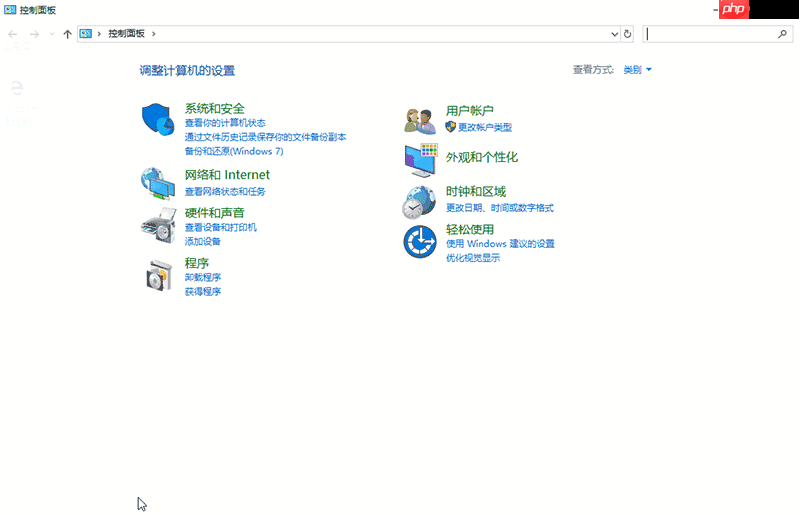Open the System and Security shield icon
The height and width of the screenshot is (515, 800).
tap(158, 119)
